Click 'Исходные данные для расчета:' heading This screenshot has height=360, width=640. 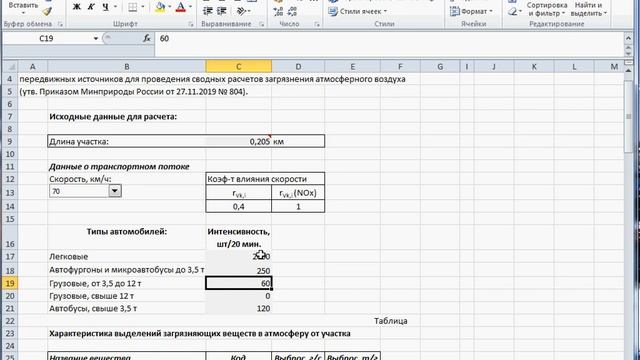point(113,117)
